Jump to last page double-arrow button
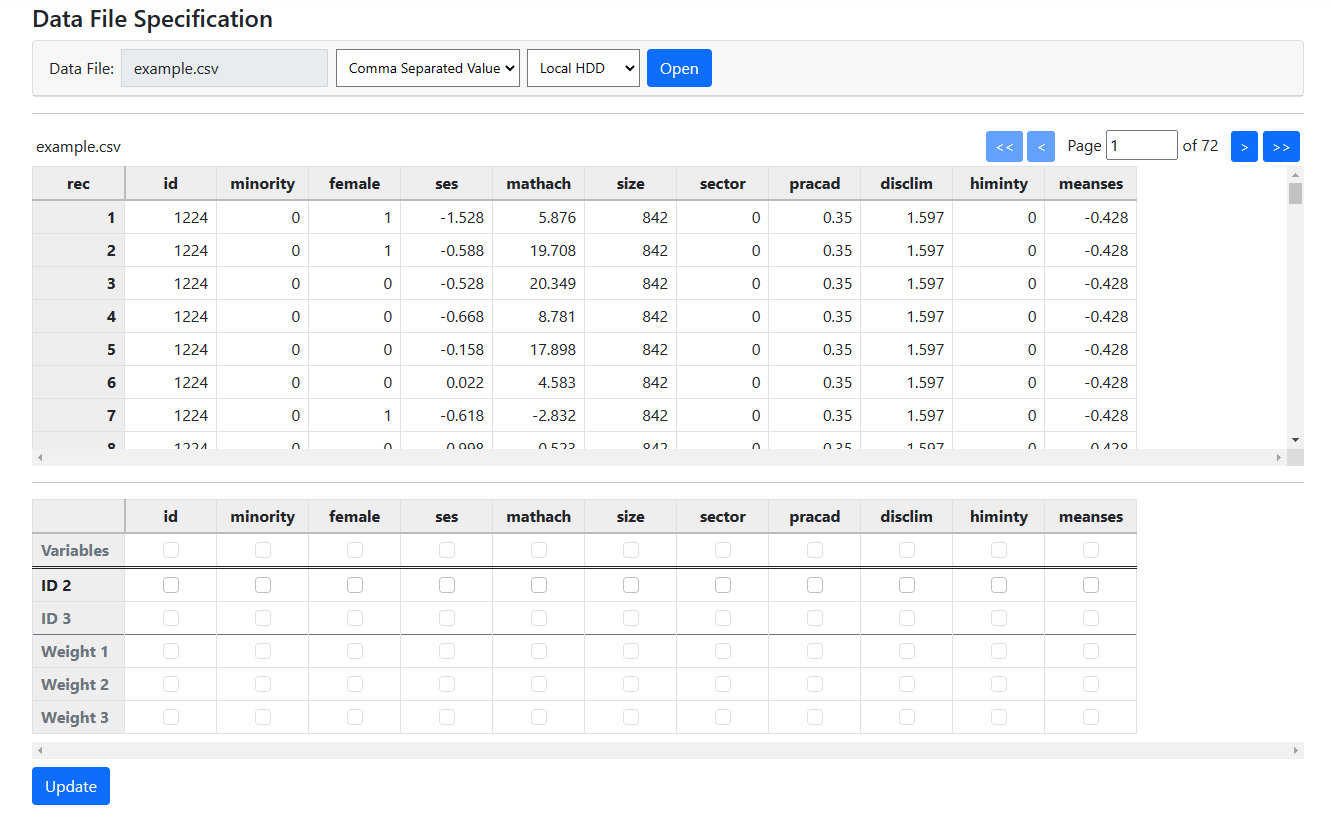This screenshot has width=1331, height=832. coord(1281,146)
